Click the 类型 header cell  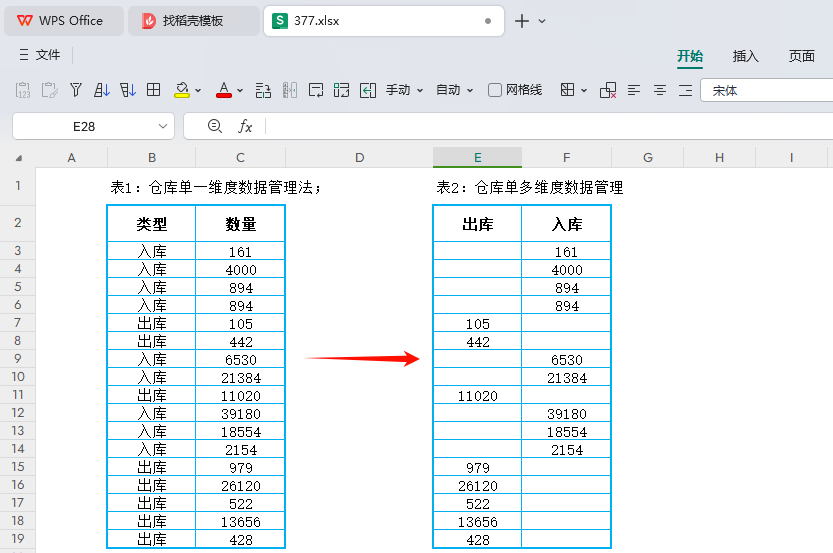(x=151, y=224)
